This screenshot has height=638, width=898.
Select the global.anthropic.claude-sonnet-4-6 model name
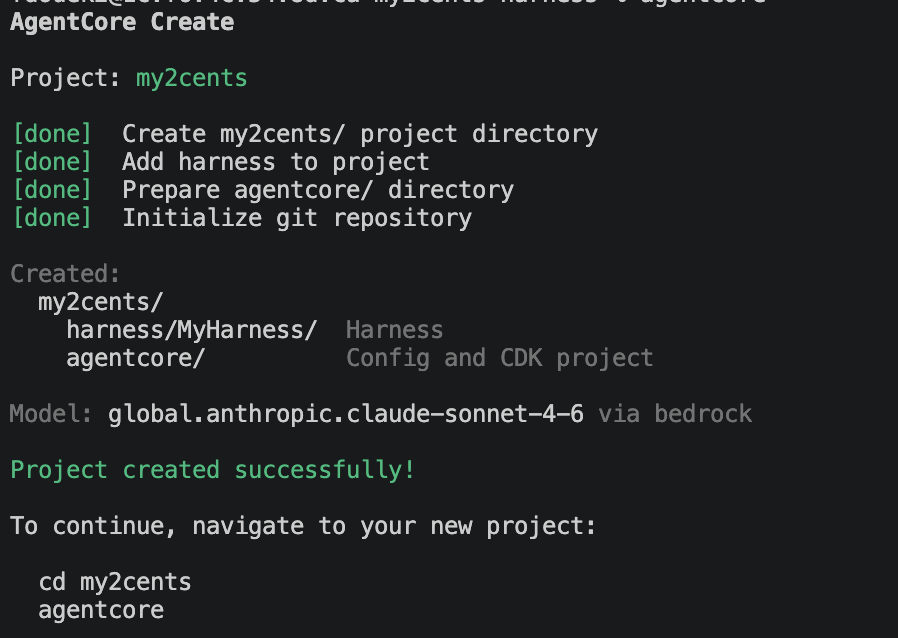345,414
